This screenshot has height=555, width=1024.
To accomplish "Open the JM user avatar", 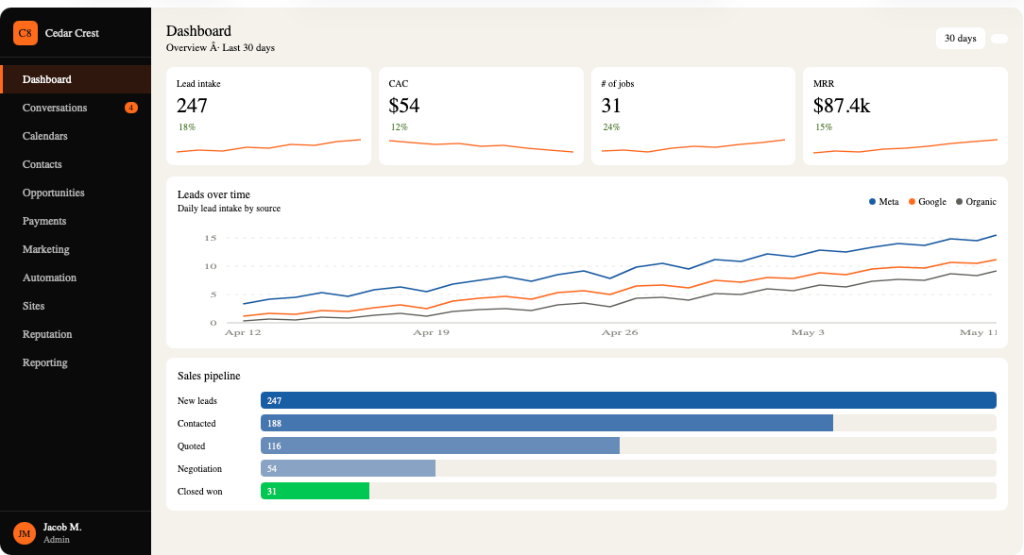I will (x=24, y=533).
